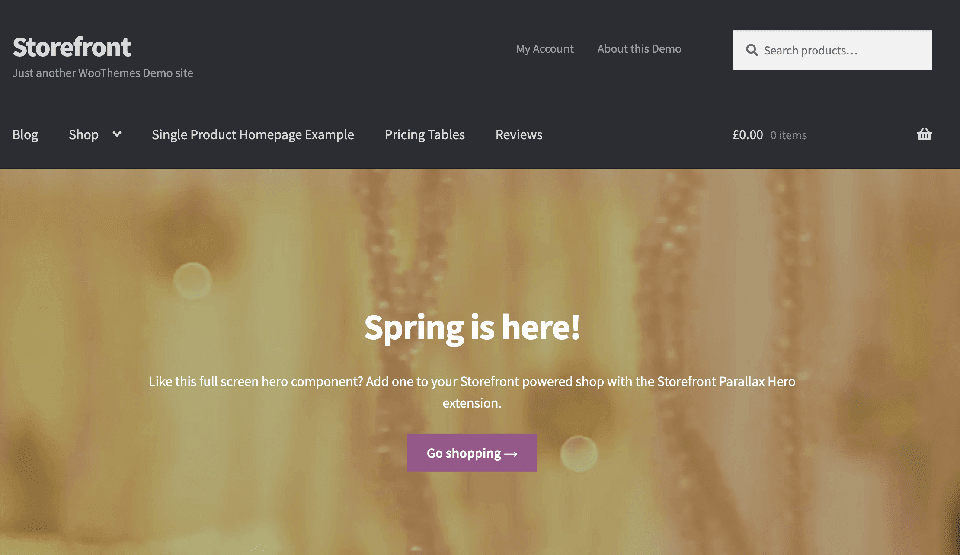Viewport: 960px width, 555px height.
Task: Click the search magnifier icon
Action: pyautogui.click(x=752, y=50)
